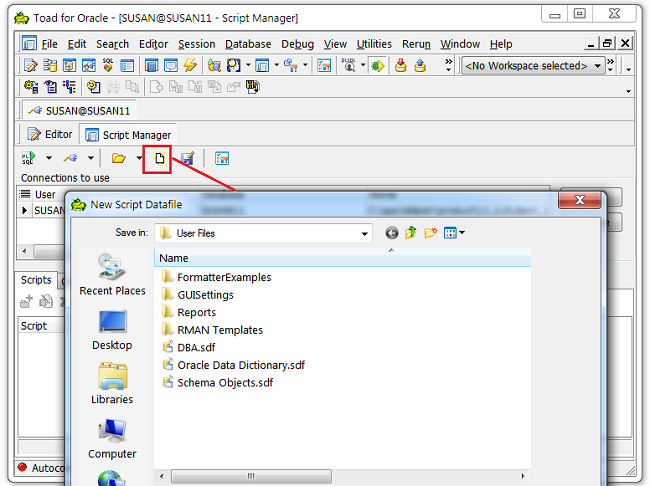650x486 pixels.
Task: Click the gear icon on second toolbar row
Action: click(x=31, y=87)
